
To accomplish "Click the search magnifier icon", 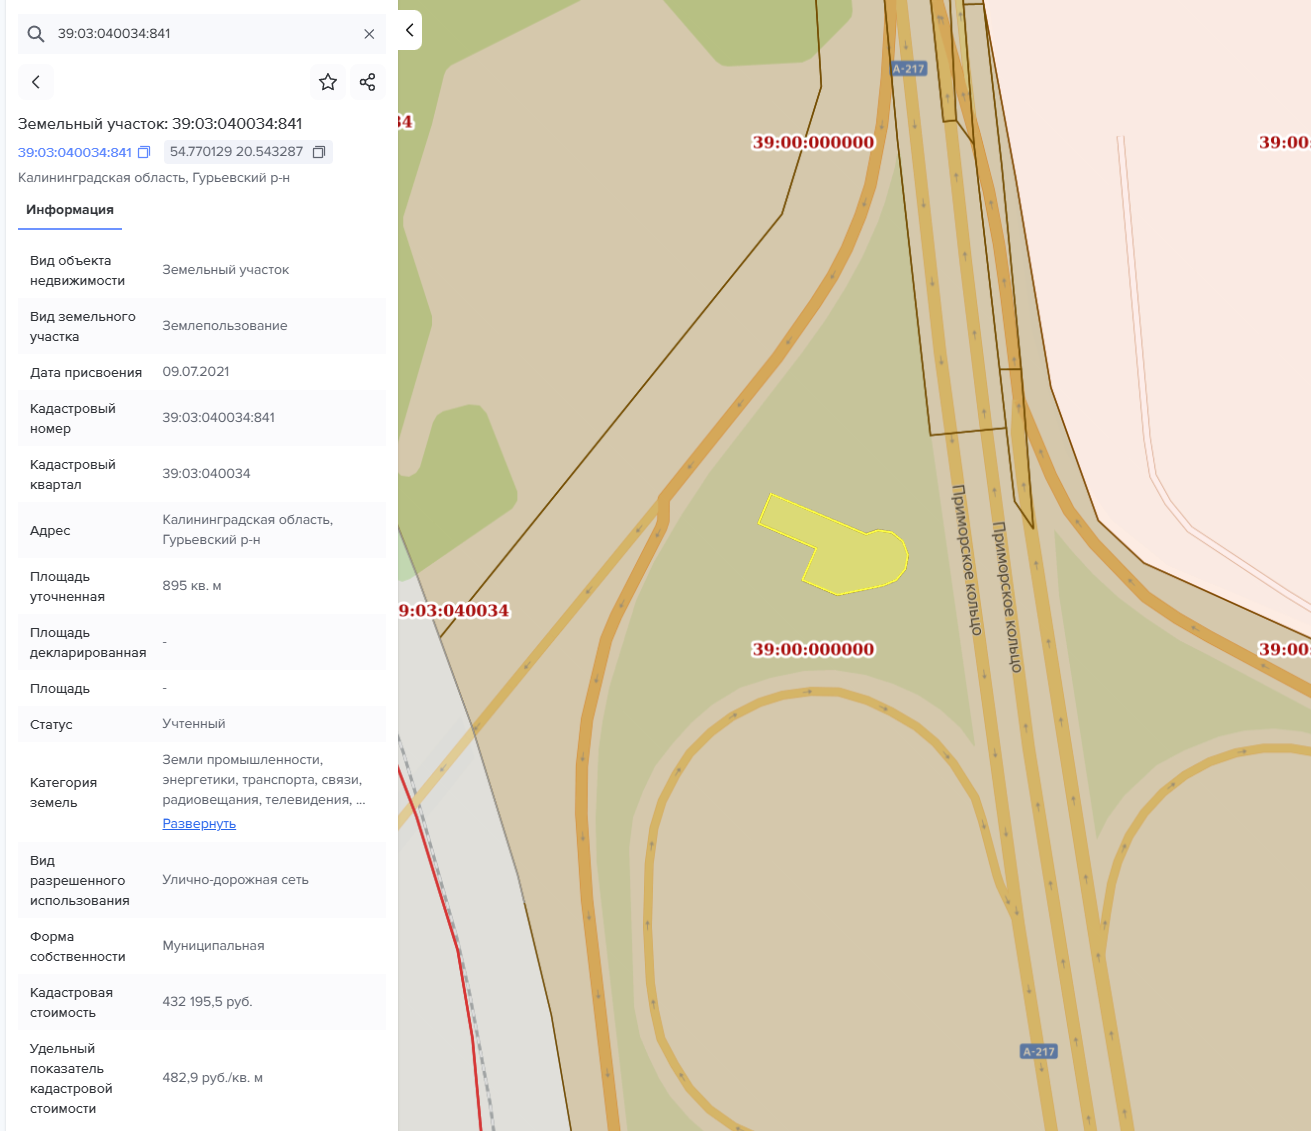I will [x=36, y=34].
